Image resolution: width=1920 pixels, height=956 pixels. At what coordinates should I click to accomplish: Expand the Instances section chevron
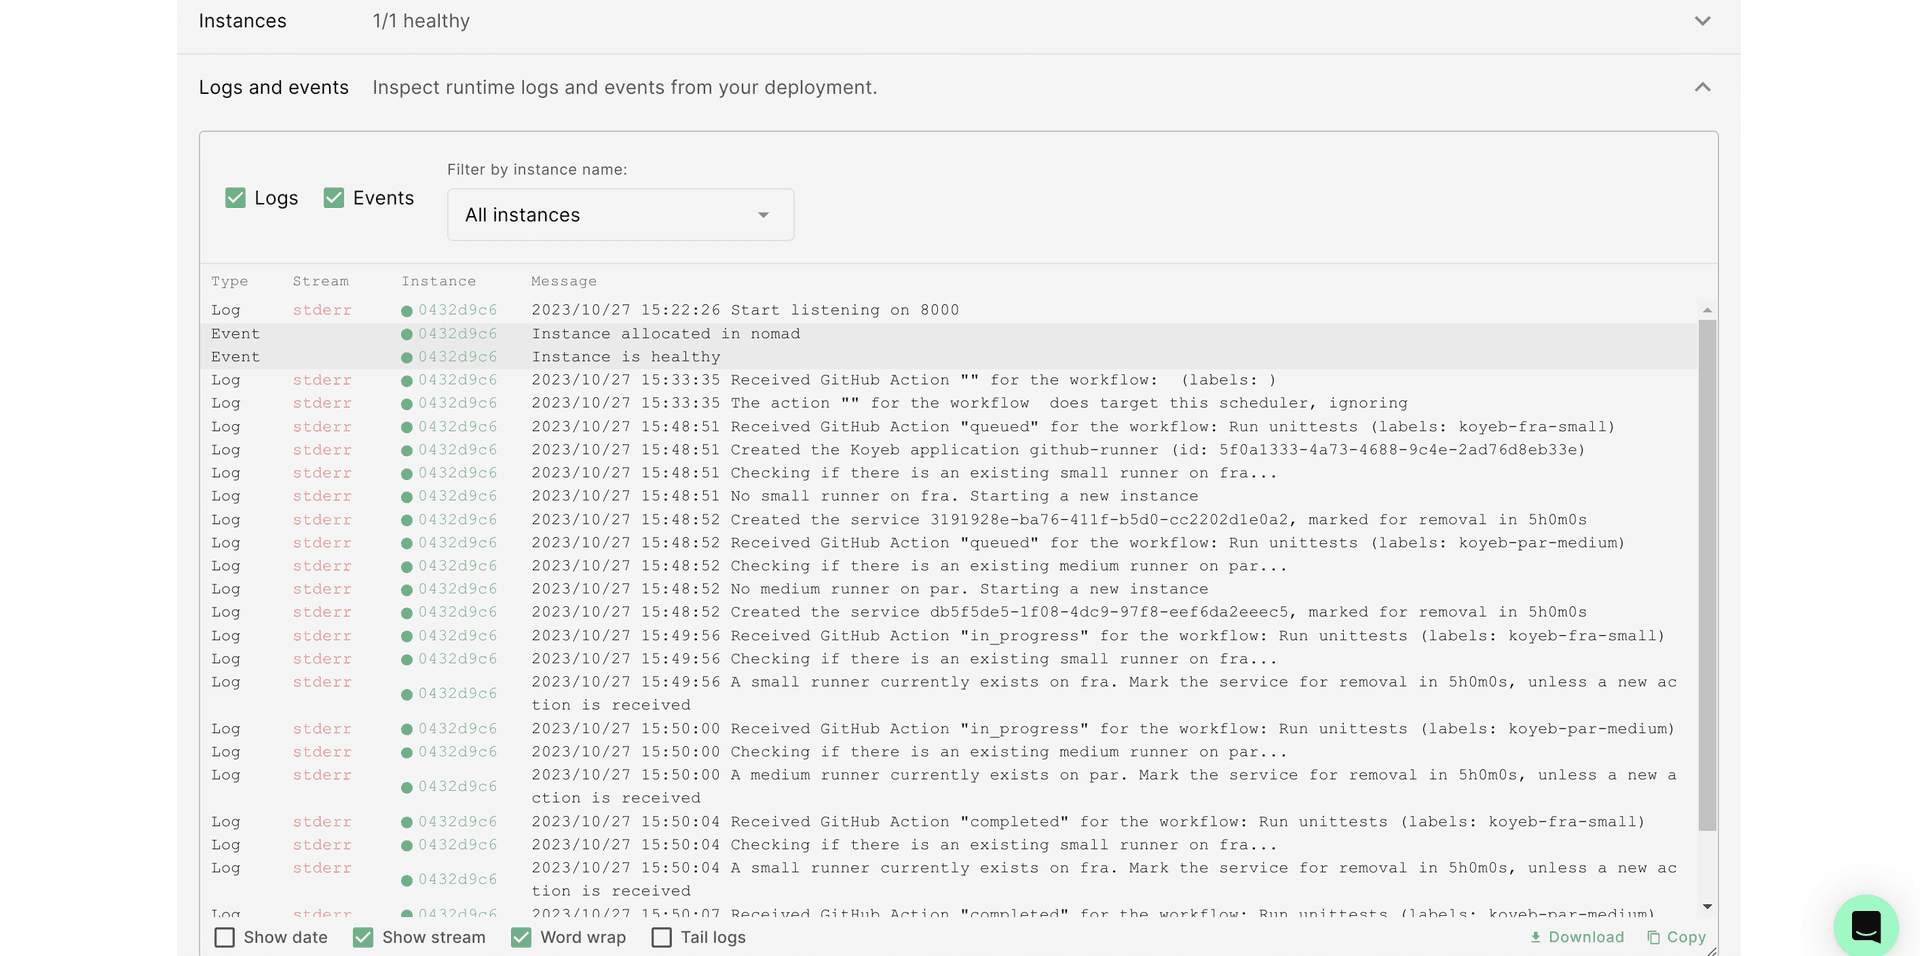[x=1702, y=21]
